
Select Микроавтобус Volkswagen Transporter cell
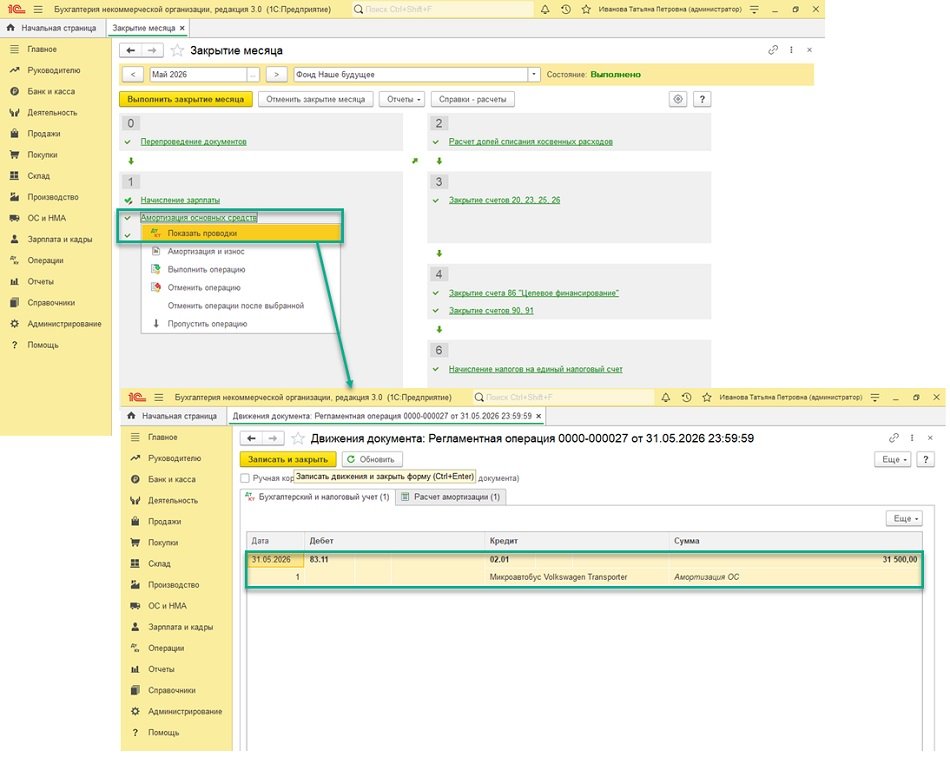578,577
